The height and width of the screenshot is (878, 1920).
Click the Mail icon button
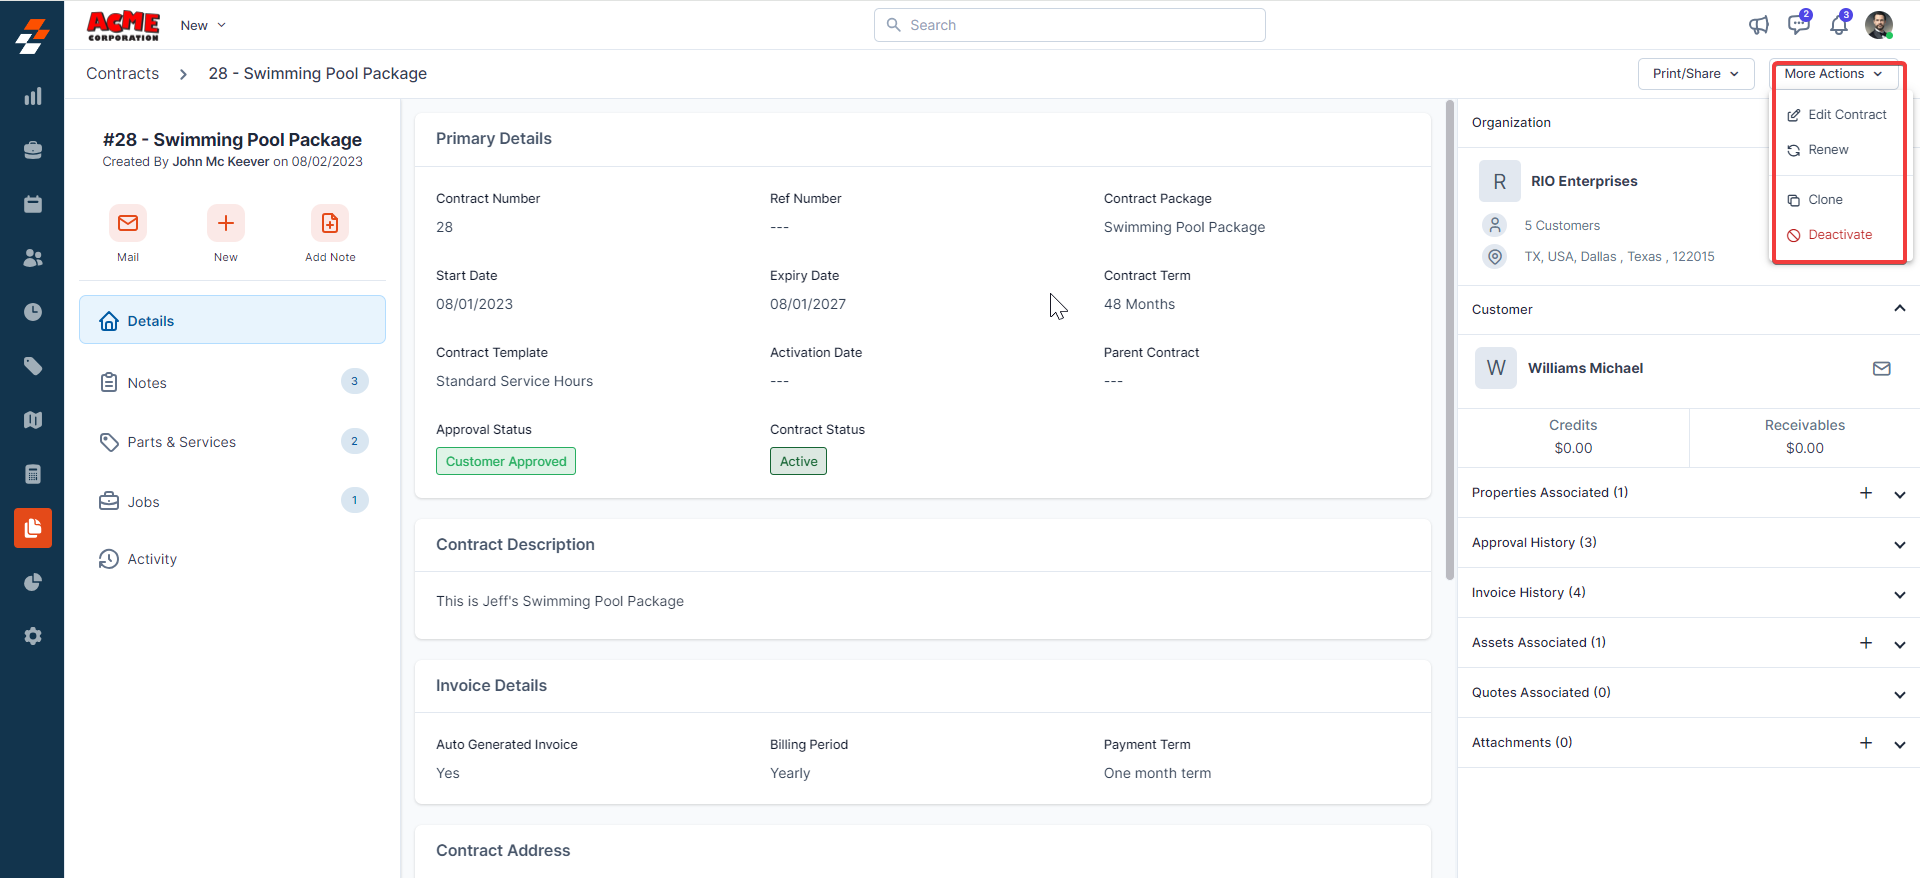128,223
